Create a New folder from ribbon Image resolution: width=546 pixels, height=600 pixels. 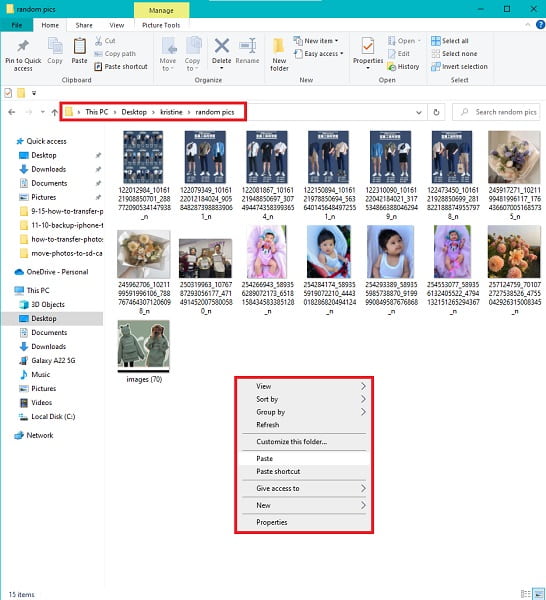pos(279,55)
